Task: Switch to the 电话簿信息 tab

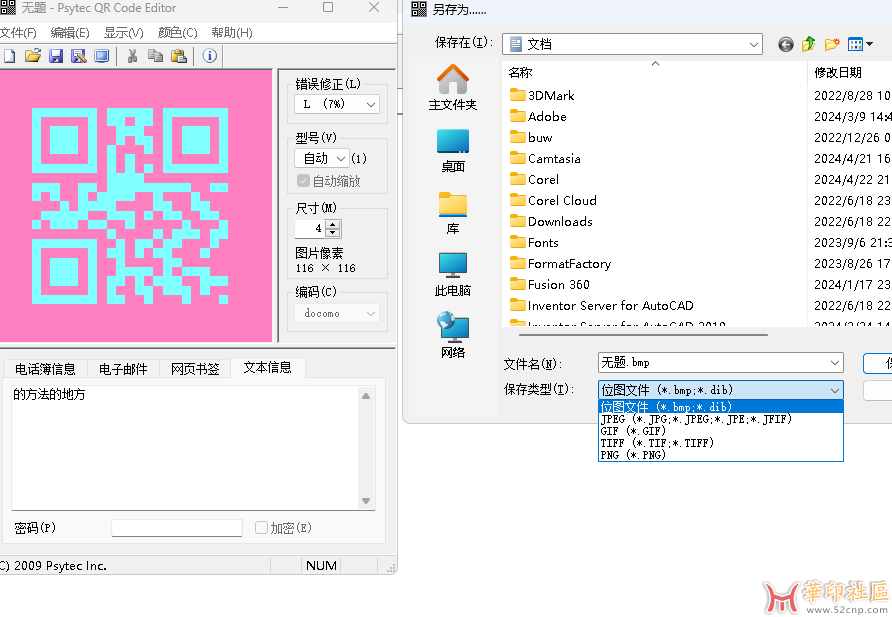Action: click(45, 369)
